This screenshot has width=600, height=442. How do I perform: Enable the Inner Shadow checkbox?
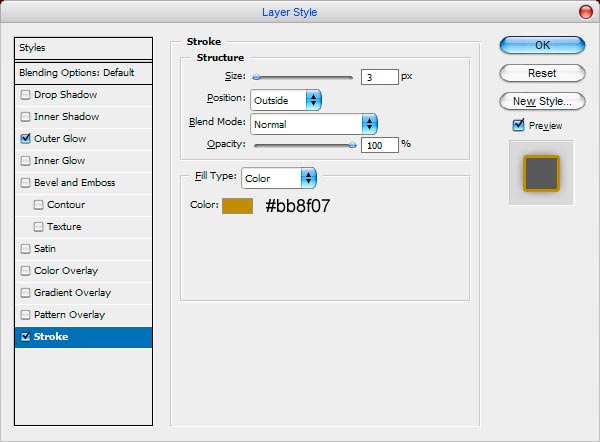(x=25, y=117)
